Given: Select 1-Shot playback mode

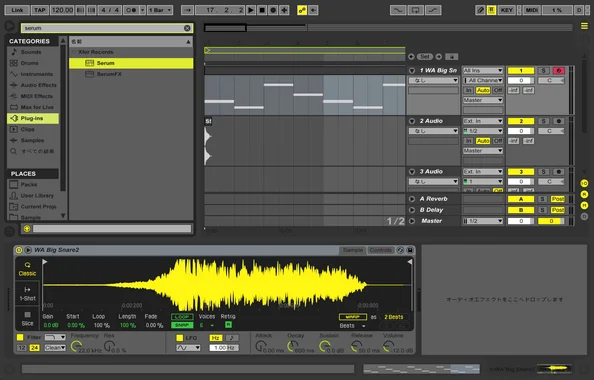Looking at the screenshot, I should [x=27, y=294].
